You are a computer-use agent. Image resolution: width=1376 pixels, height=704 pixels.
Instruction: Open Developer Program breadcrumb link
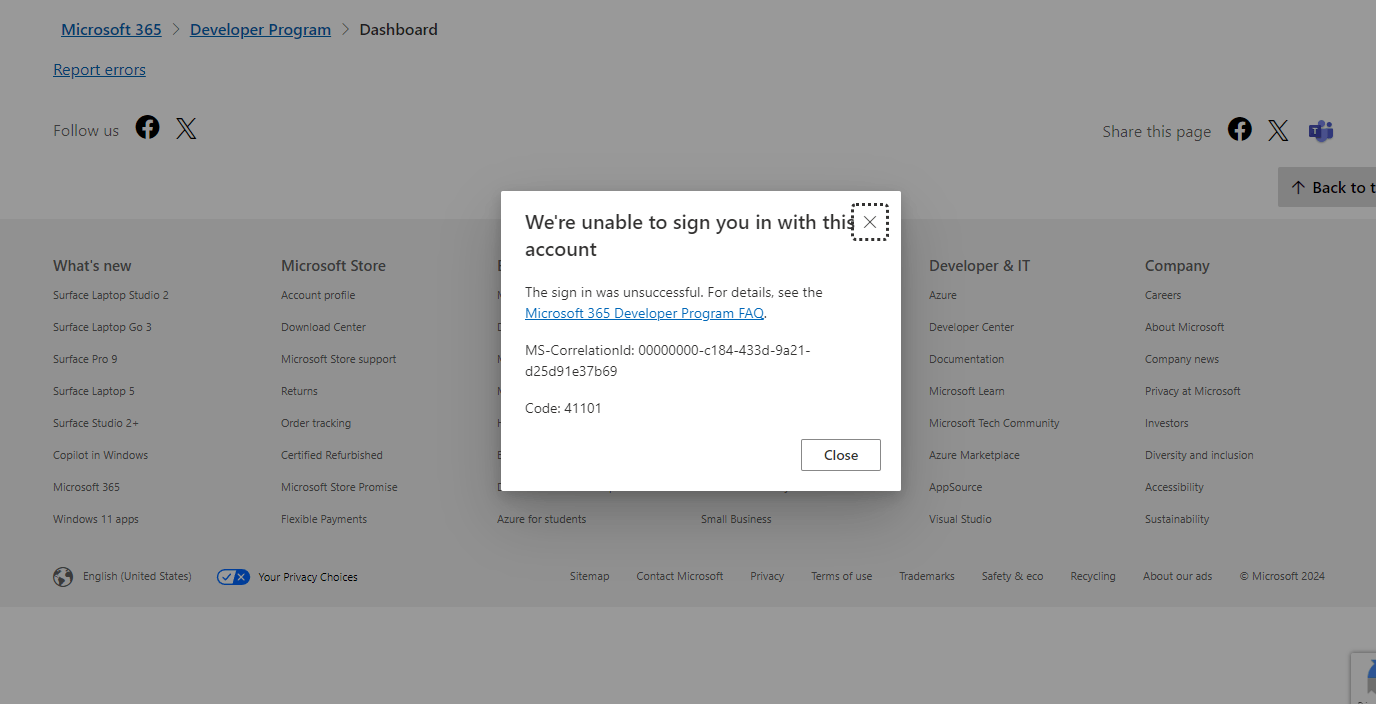click(260, 30)
